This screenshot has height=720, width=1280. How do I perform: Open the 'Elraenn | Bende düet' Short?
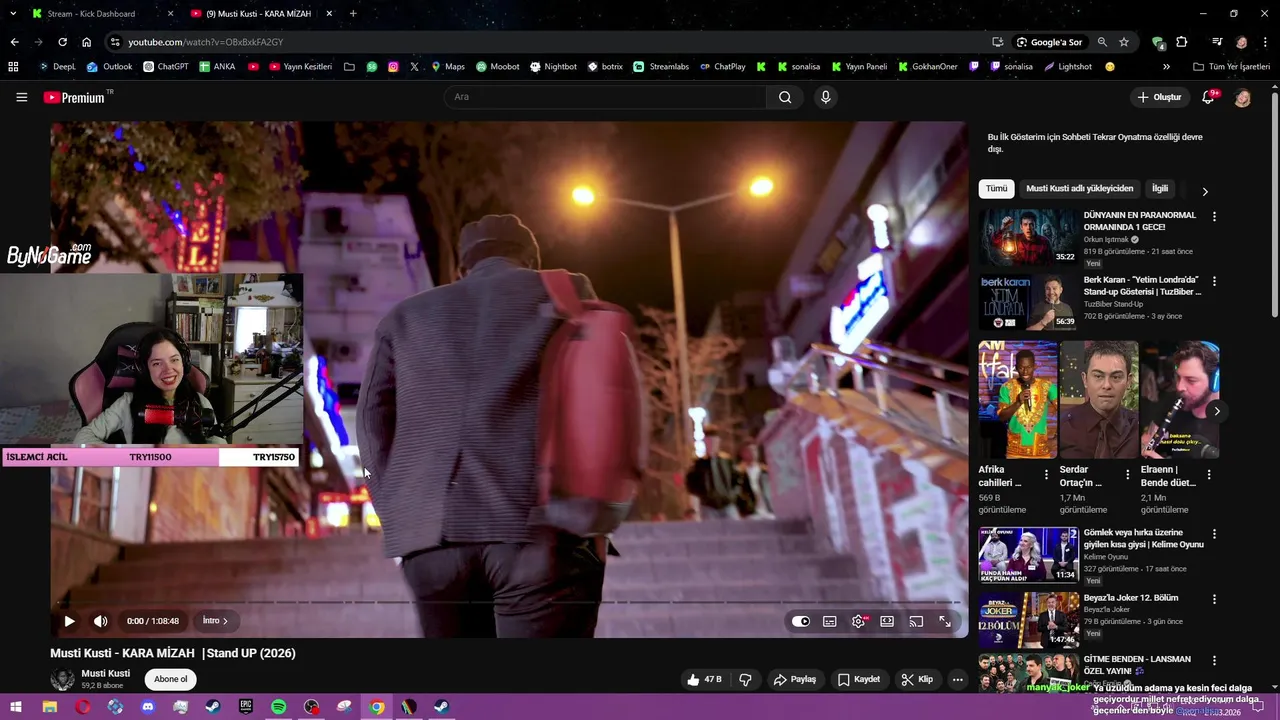click(x=1180, y=400)
